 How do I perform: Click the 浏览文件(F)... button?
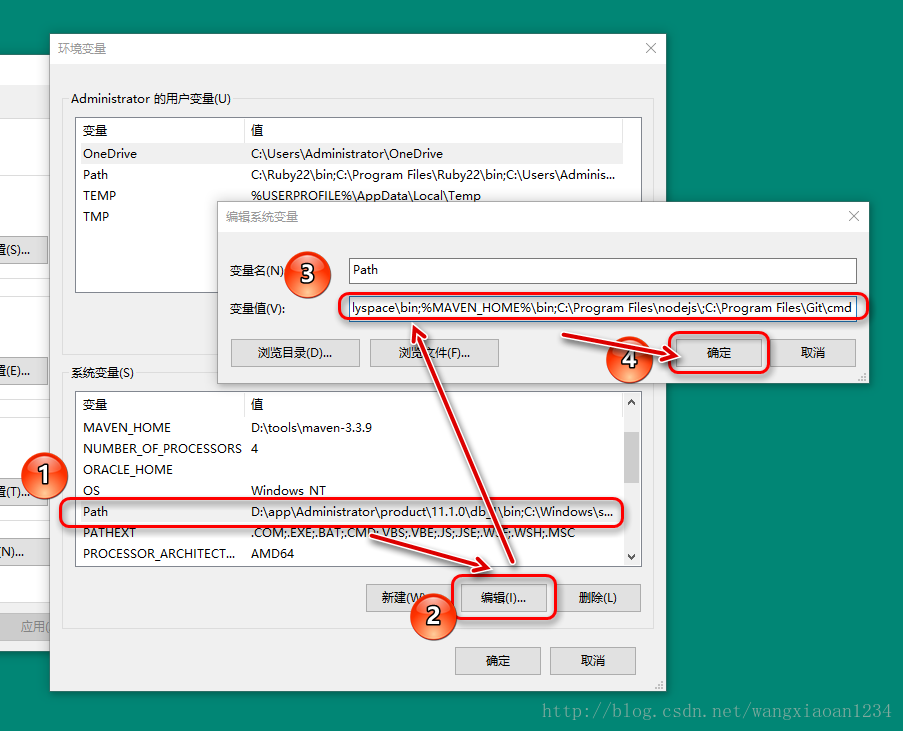[x=434, y=353]
